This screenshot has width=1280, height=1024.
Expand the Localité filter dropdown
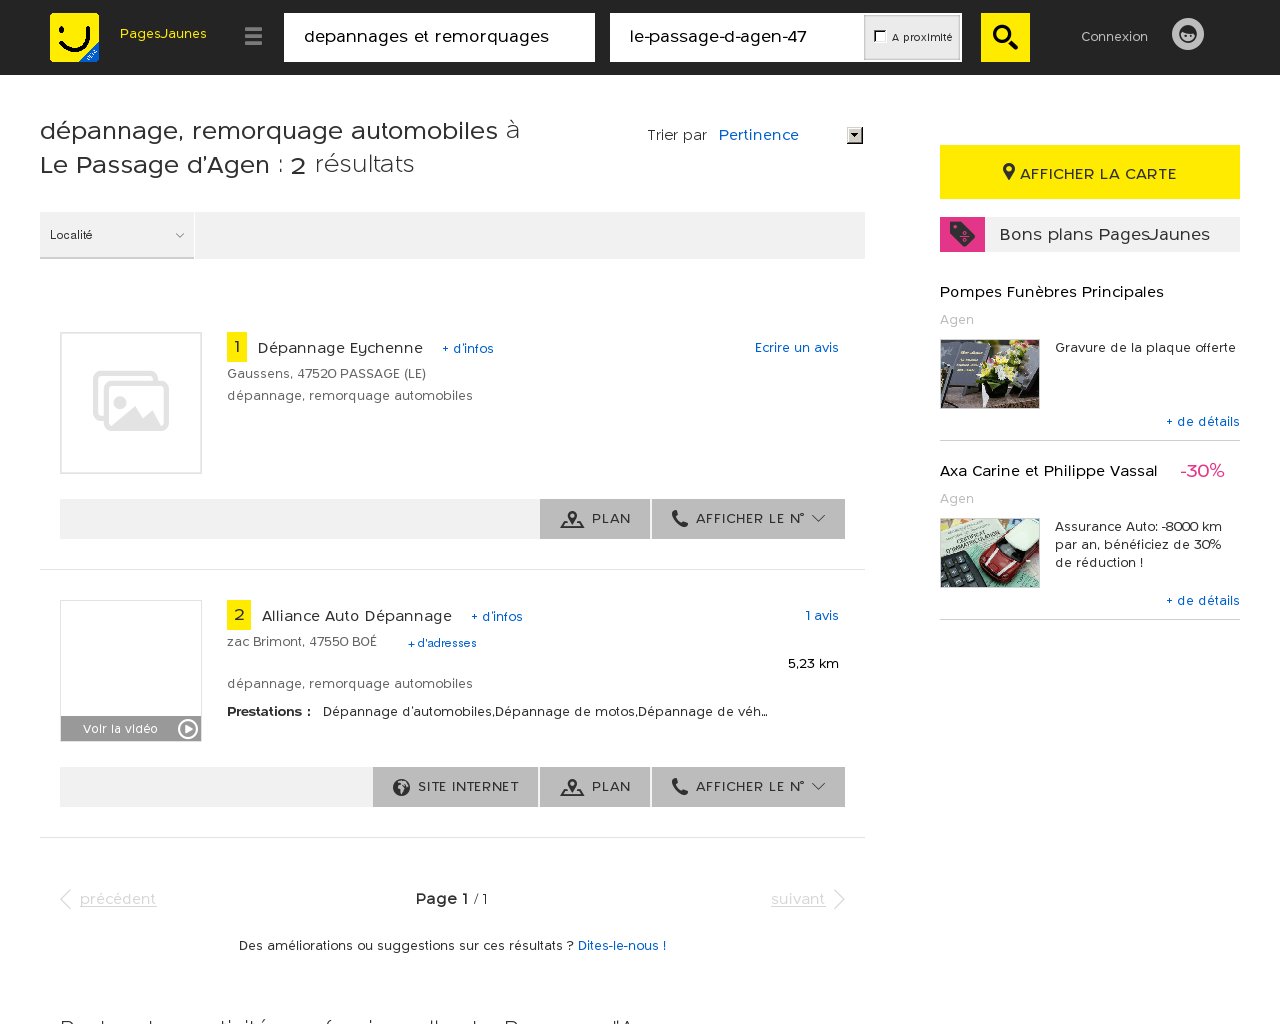pos(117,235)
